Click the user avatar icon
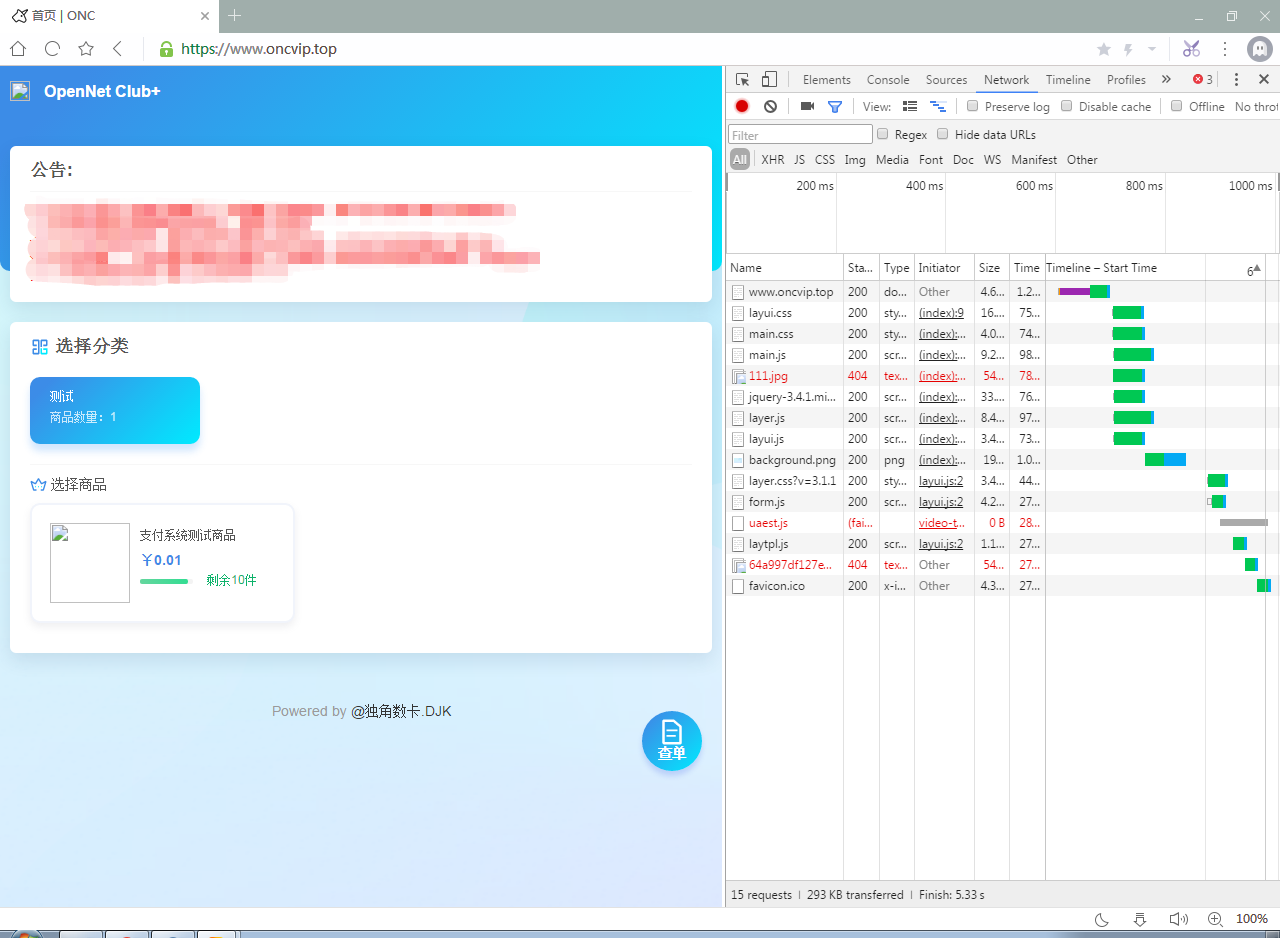The width and height of the screenshot is (1280, 938). pyautogui.click(x=1260, y=49)
